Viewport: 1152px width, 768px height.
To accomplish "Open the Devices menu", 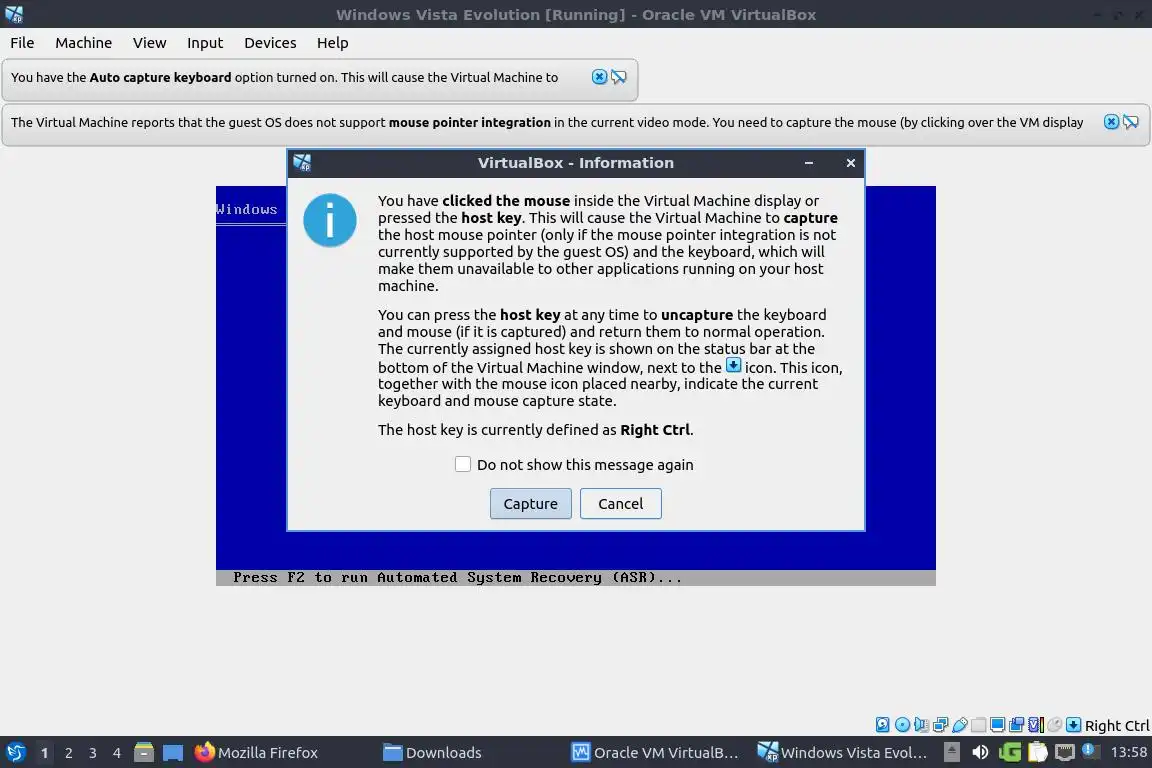I will pos(270,43).
